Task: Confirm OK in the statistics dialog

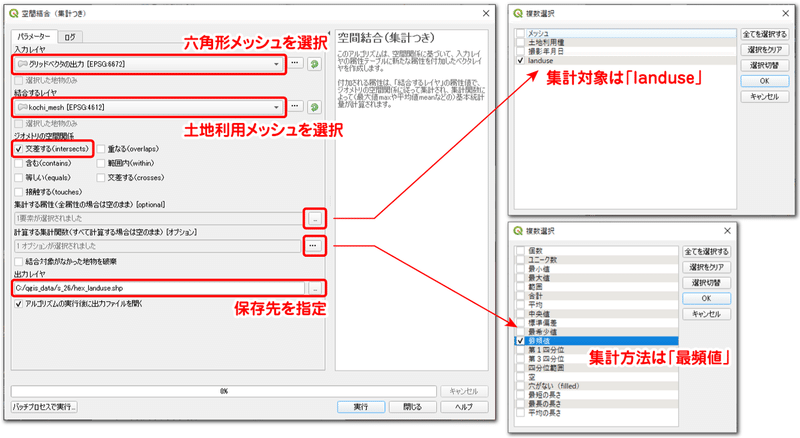Action: point(706,298)
